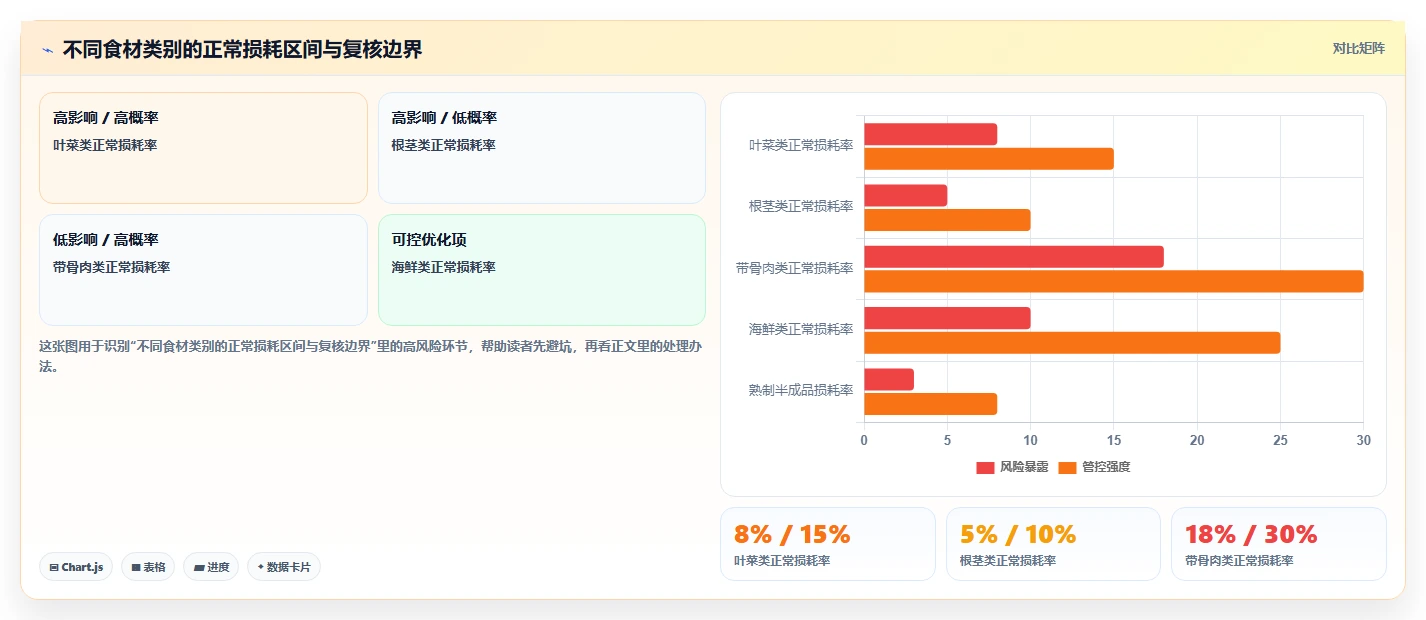Click the sparkle icon in 数据卡片 chip
The width and height of the screenshot is (1426, 620).
click(x=261, y=567)
